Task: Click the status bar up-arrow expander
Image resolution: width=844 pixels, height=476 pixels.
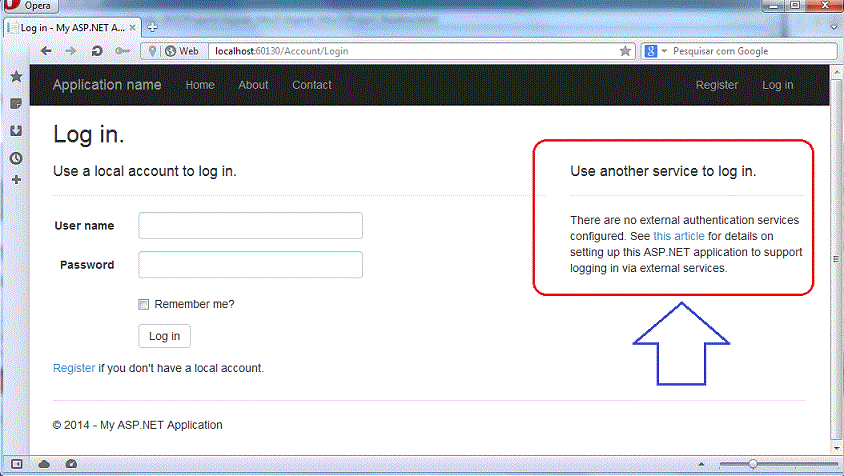Action: [701, 464]
